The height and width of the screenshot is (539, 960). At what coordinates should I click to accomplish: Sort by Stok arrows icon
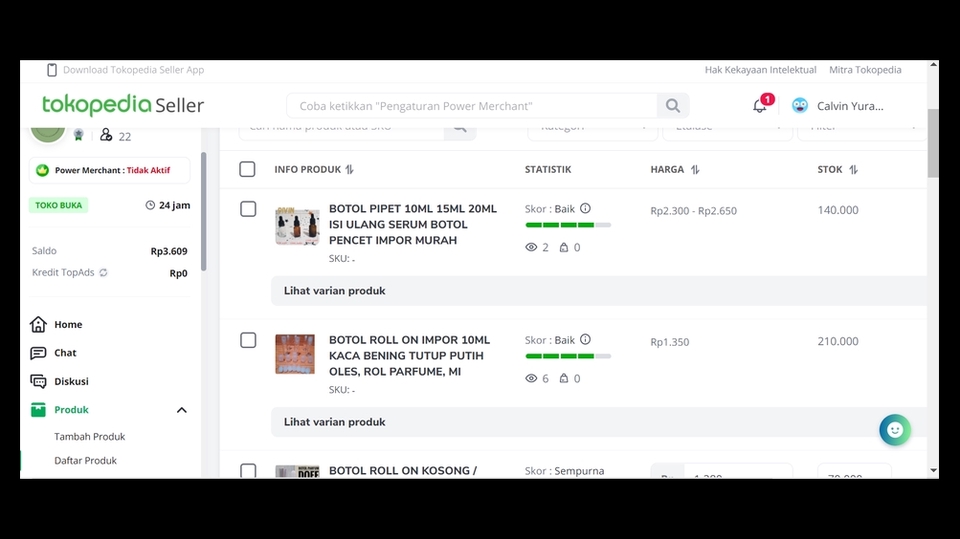[x=853, y=170]
